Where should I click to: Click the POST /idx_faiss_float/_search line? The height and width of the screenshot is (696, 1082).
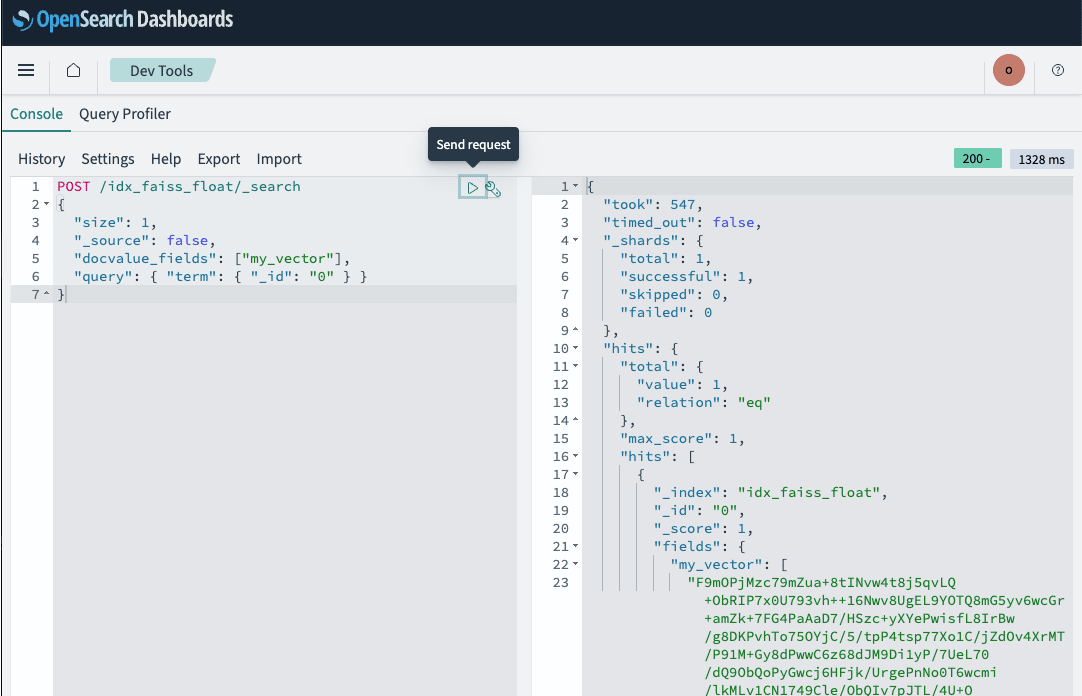[x=179, y=186]
